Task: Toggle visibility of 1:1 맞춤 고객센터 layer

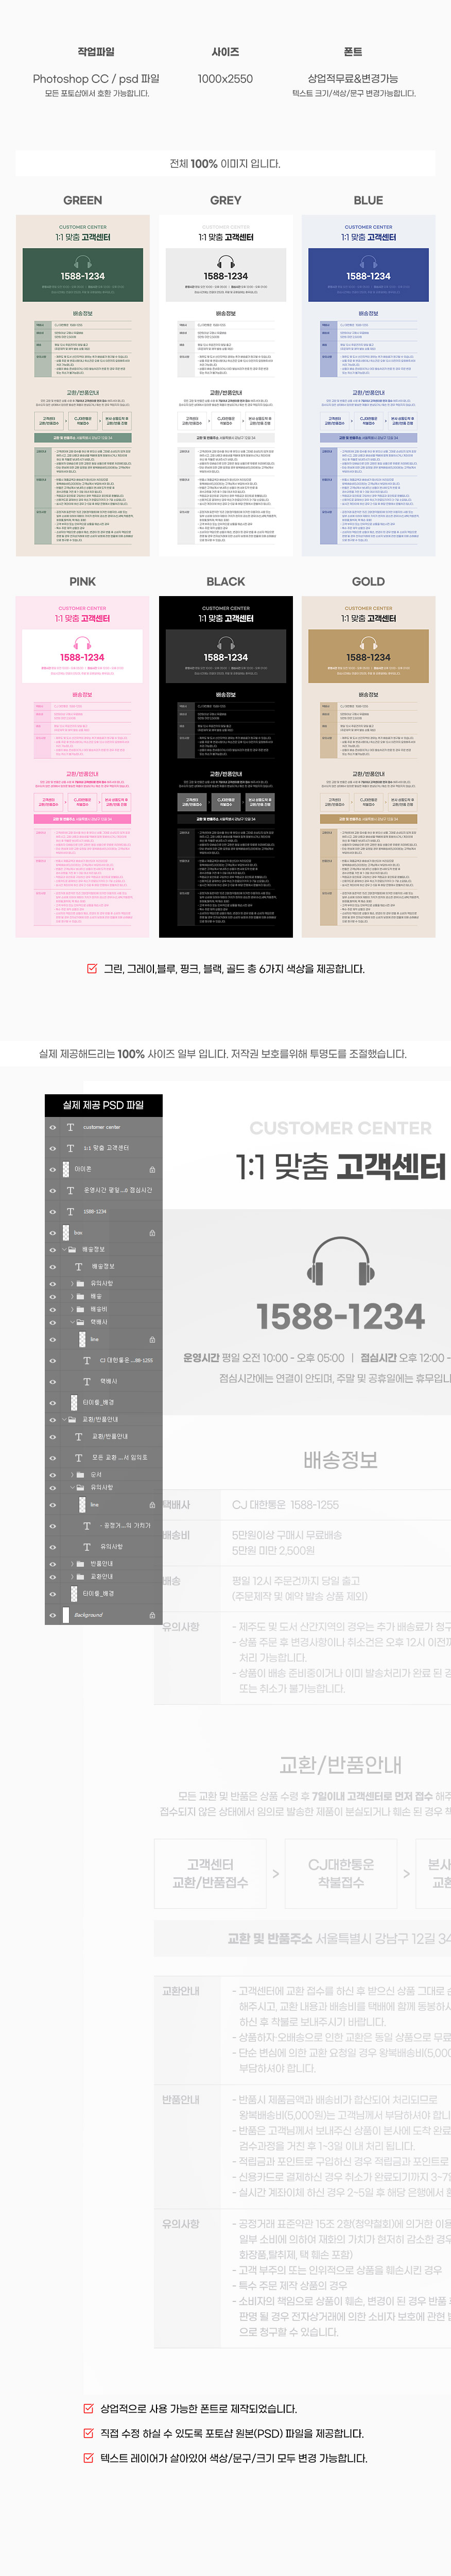Action: (53, 1148)
